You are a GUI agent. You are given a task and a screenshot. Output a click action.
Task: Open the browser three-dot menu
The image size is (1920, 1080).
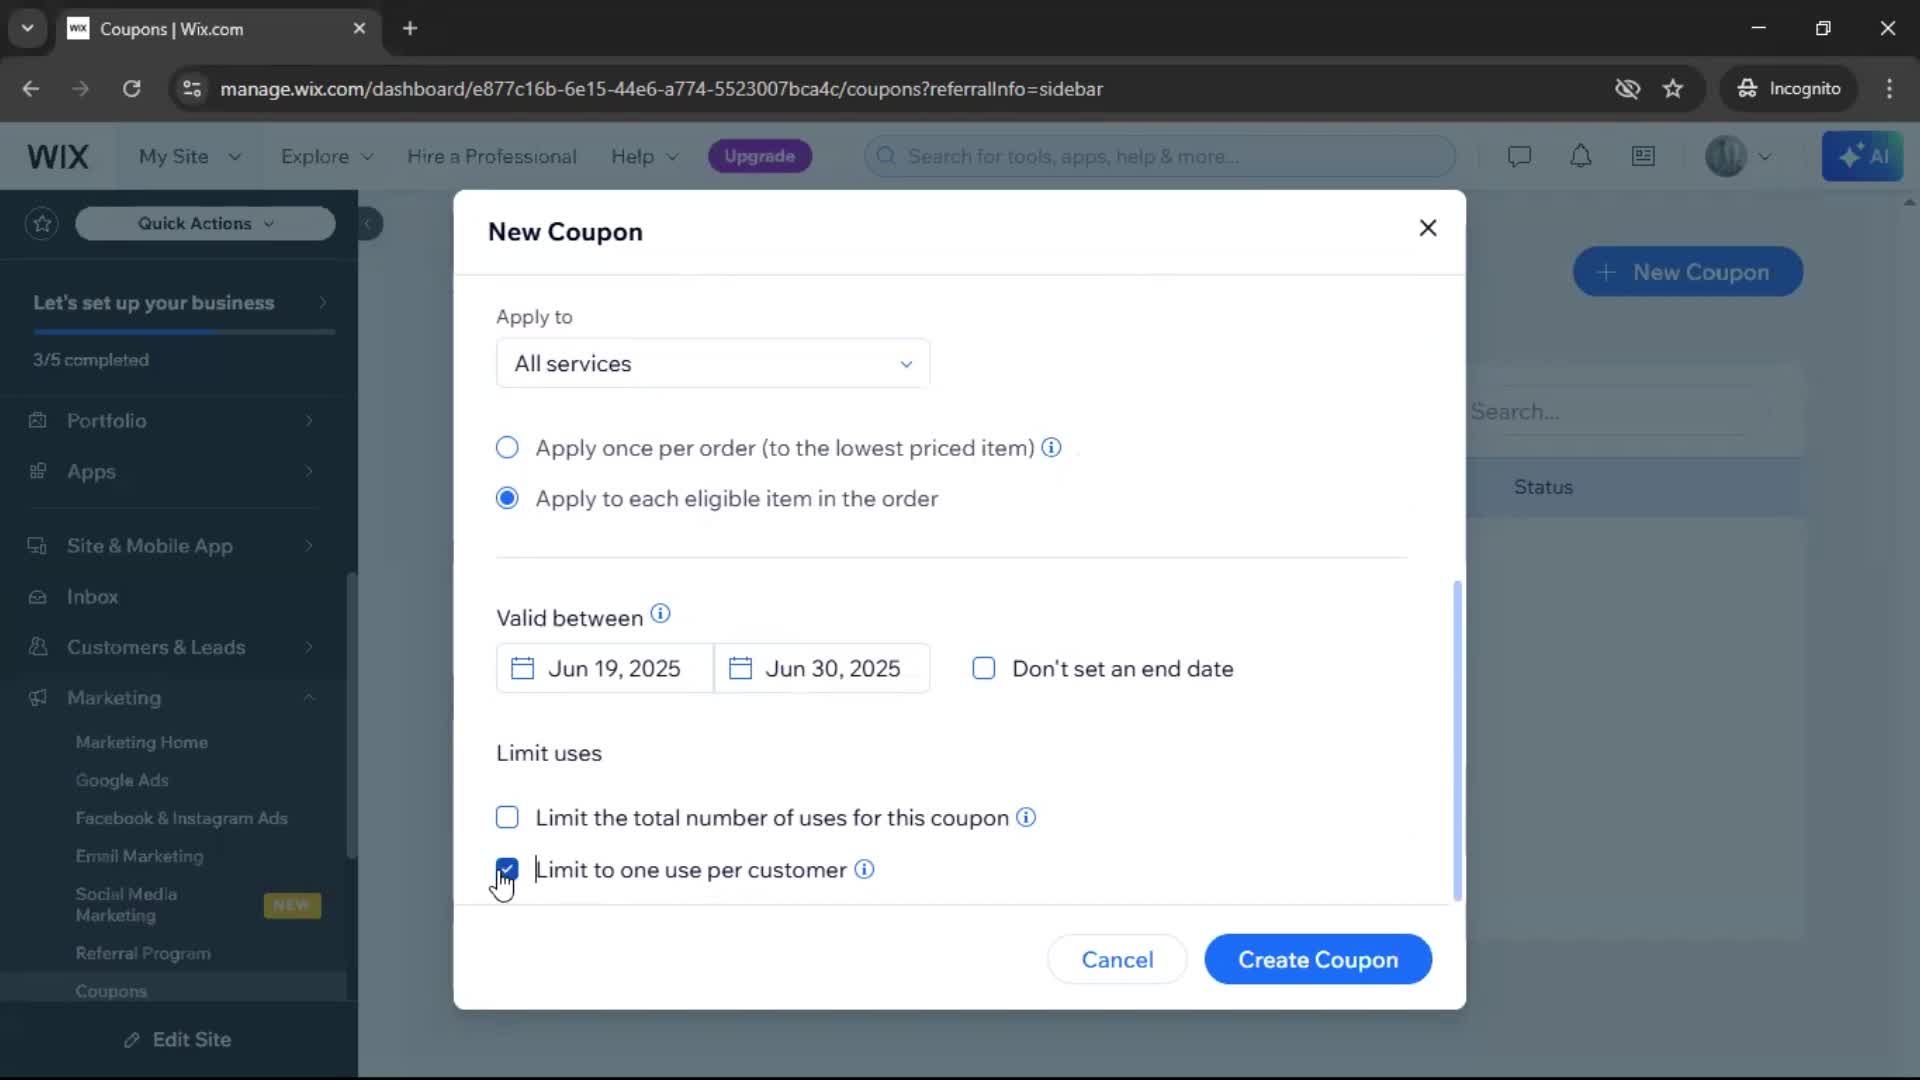point(1889,88)
